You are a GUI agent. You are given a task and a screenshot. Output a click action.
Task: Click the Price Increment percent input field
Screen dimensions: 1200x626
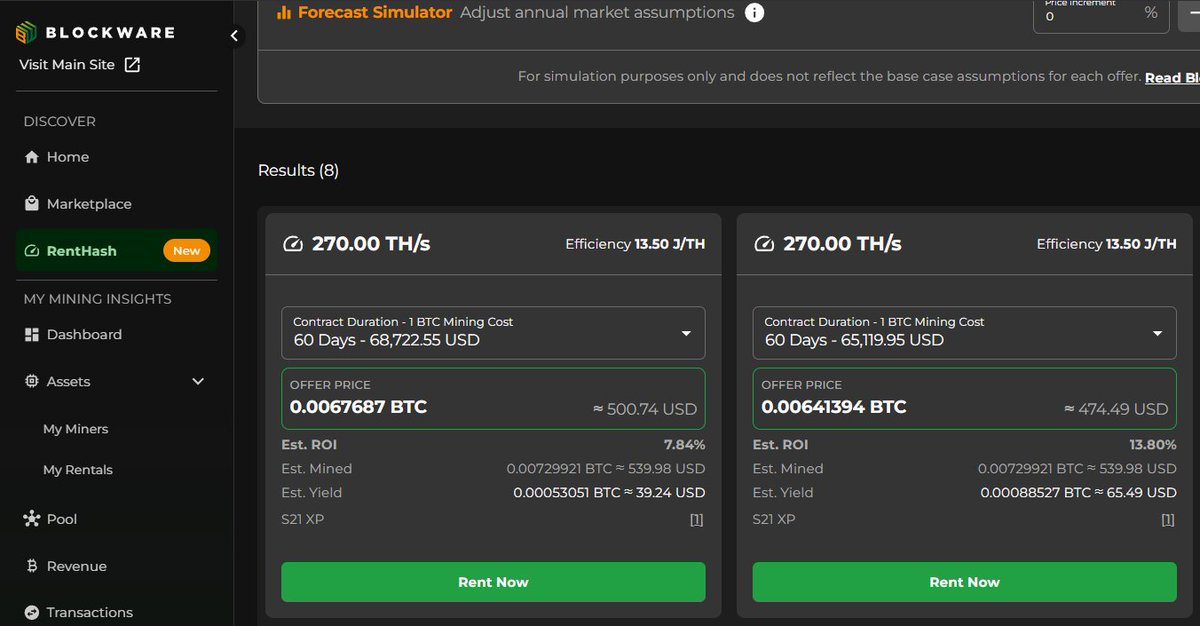pyautogui.click(x=1101, y=14)
